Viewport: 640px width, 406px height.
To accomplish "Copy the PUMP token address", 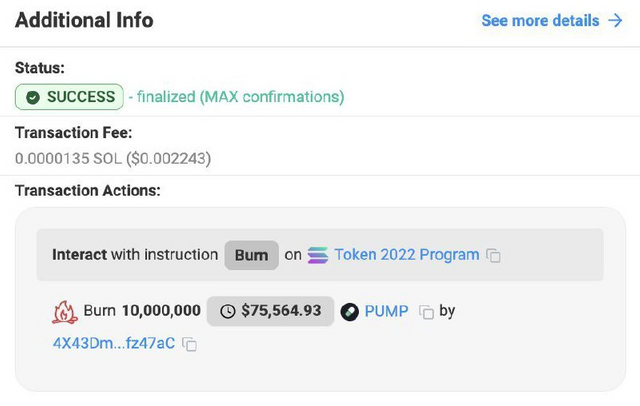I will click(x=426, y=312).
